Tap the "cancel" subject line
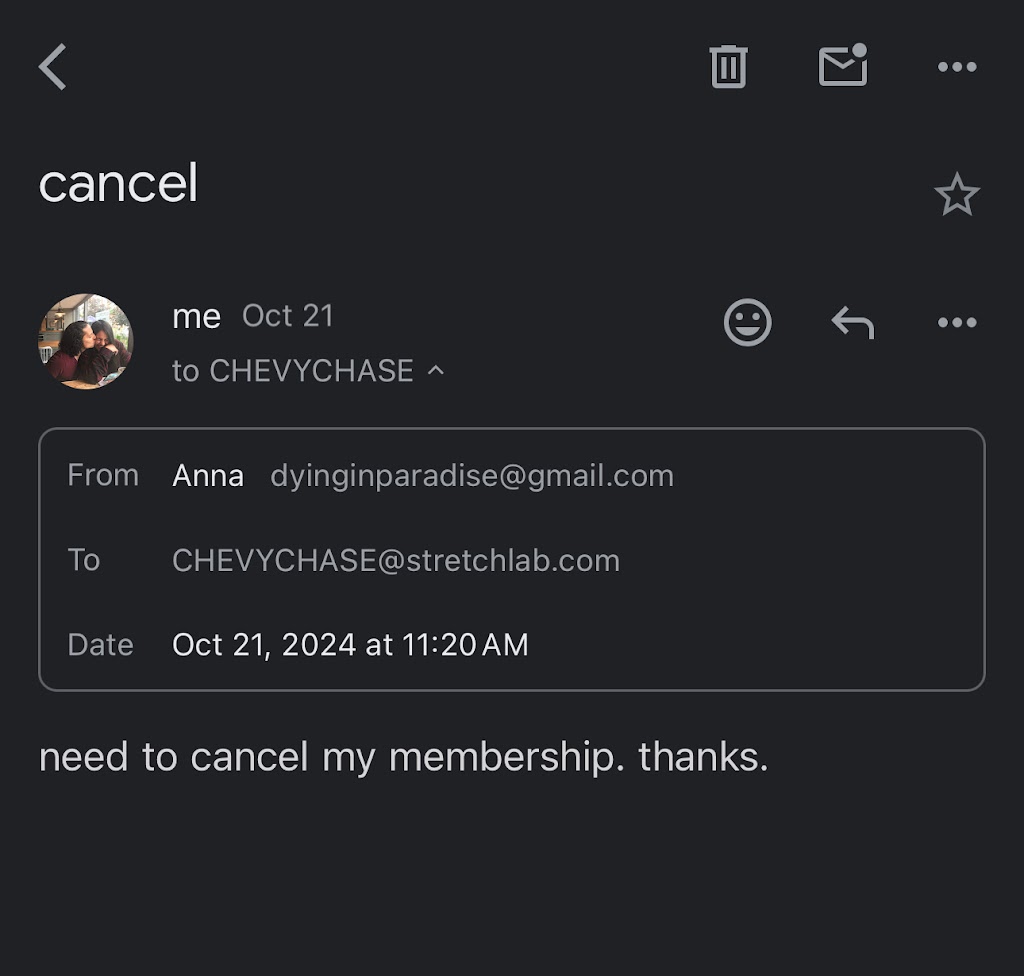The height and width of the screenshot is (976, 1024). point(118,184)
